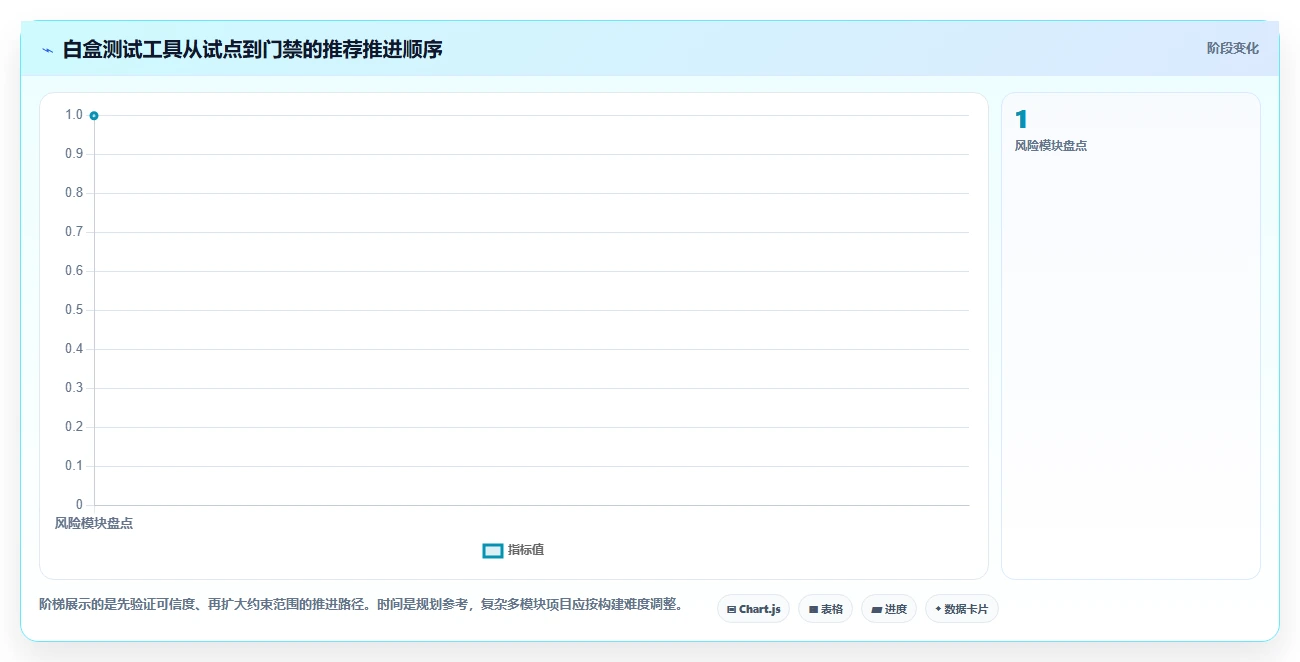Click the footnote text starting with 阶梯展示的是
The image size is (1300, 662).
[x=361, y=604]
